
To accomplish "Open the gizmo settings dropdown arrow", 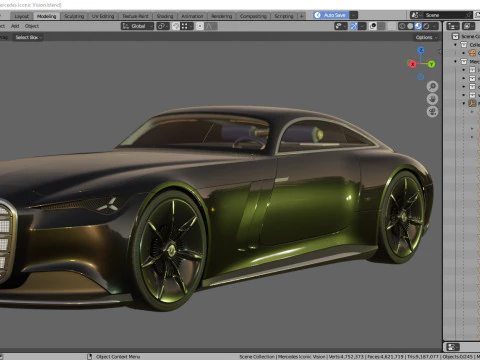I will tap(362, 26).
